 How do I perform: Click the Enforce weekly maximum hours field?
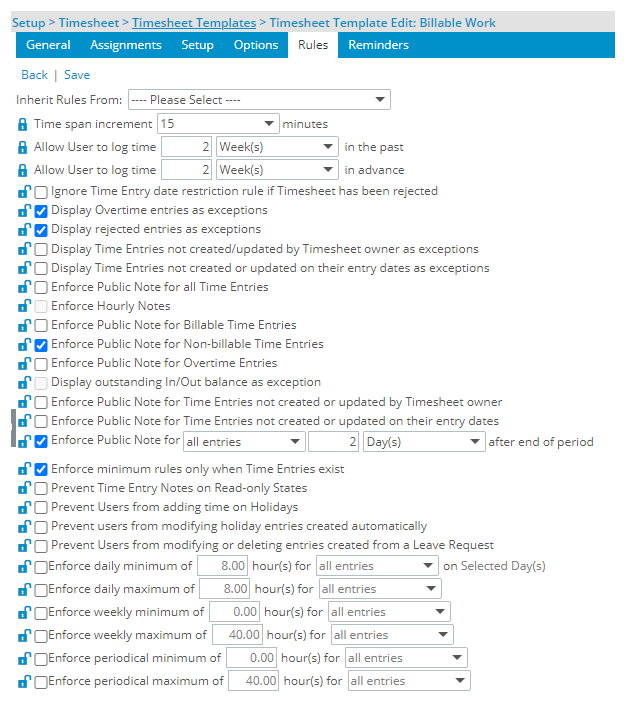(x=238, y=635)
